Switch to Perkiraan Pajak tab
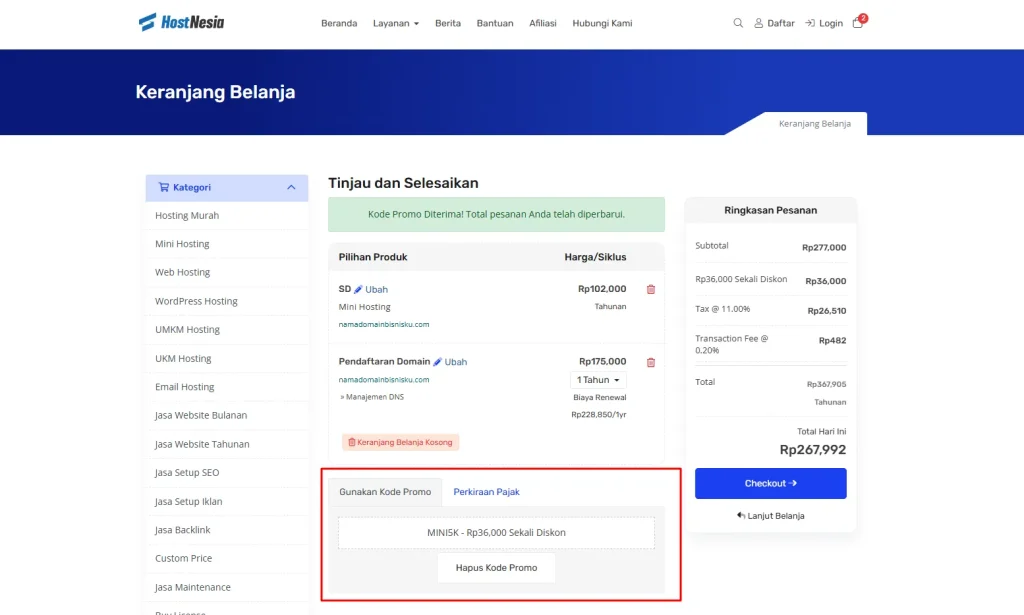The image size is (1024, 615). pyautogui.click(x=486, y=492)
